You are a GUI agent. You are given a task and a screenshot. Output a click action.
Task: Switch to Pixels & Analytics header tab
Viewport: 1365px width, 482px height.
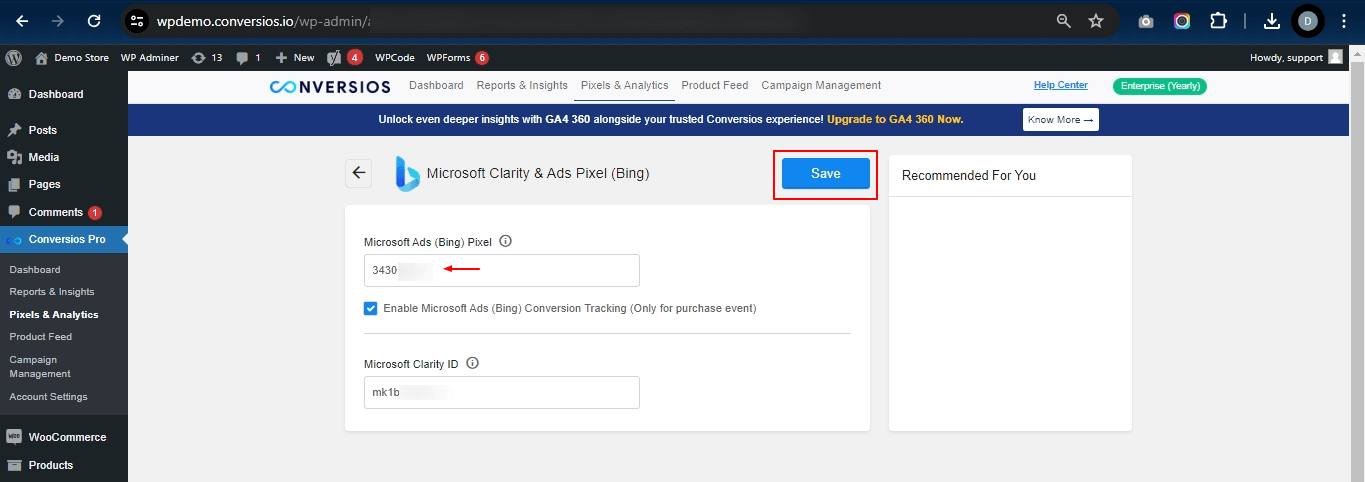(625, 86)
